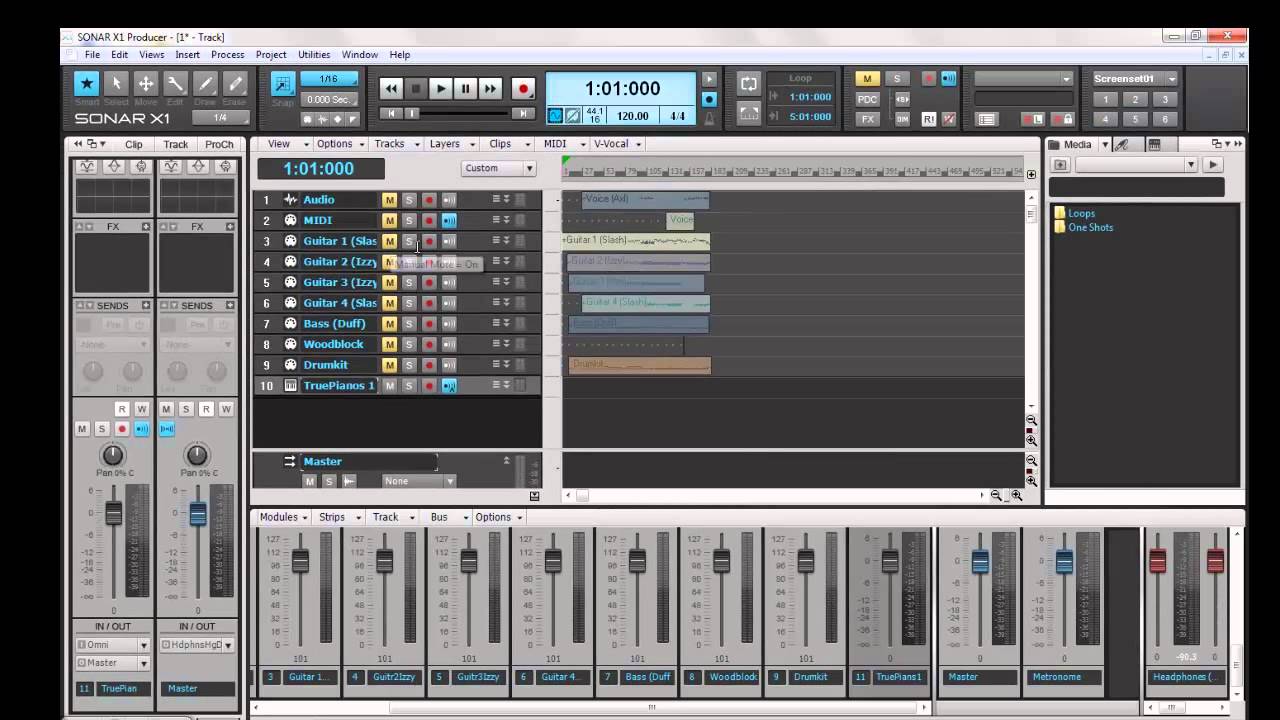This screenshot has height=720, width=1280.
Task: Open the Snap resolution 1/16 dropdown
Action: 329,79
